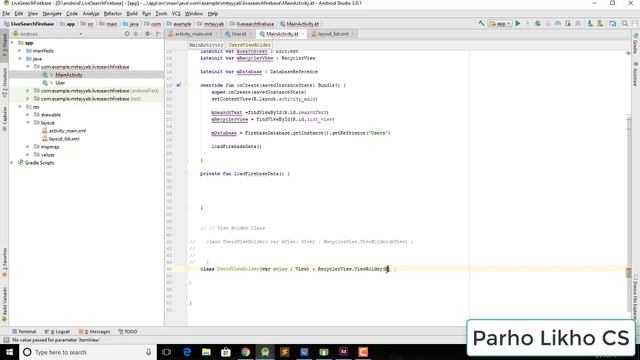
Task: Select User class in project tree
Action: pyautogui.click(x=60, y=83)
